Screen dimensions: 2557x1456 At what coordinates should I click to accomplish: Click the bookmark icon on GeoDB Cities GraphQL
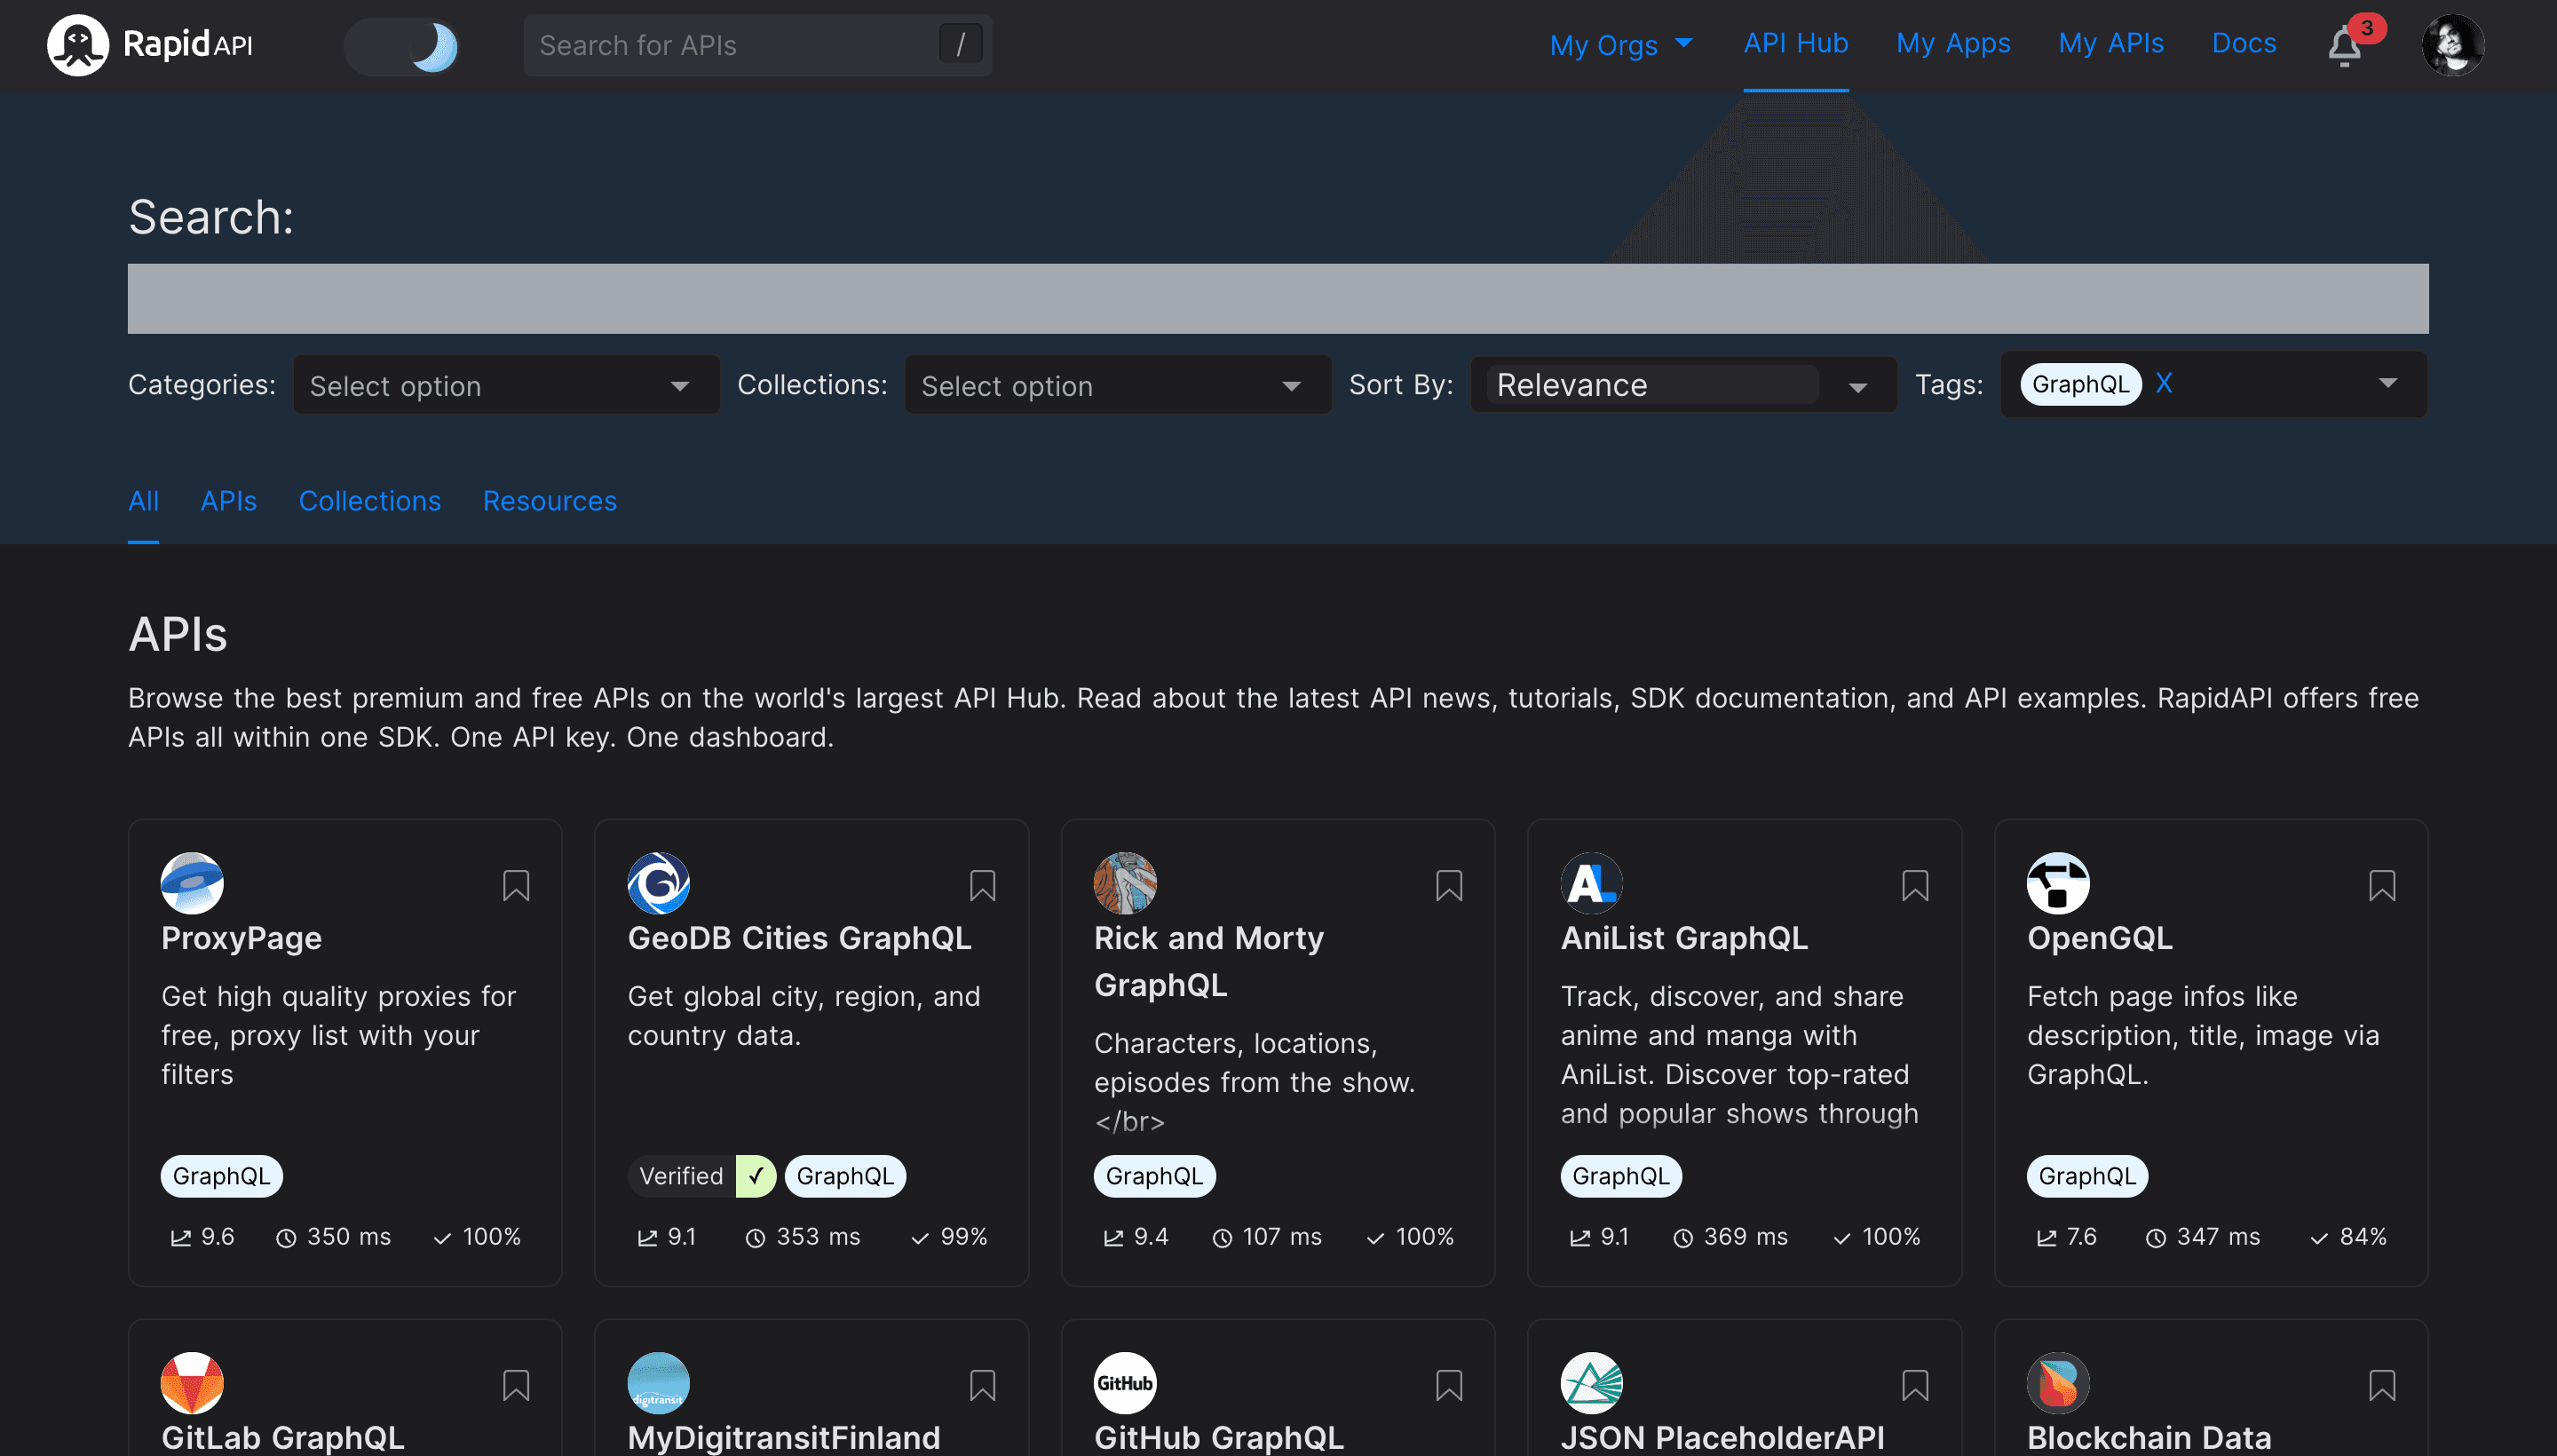(984, 883)
